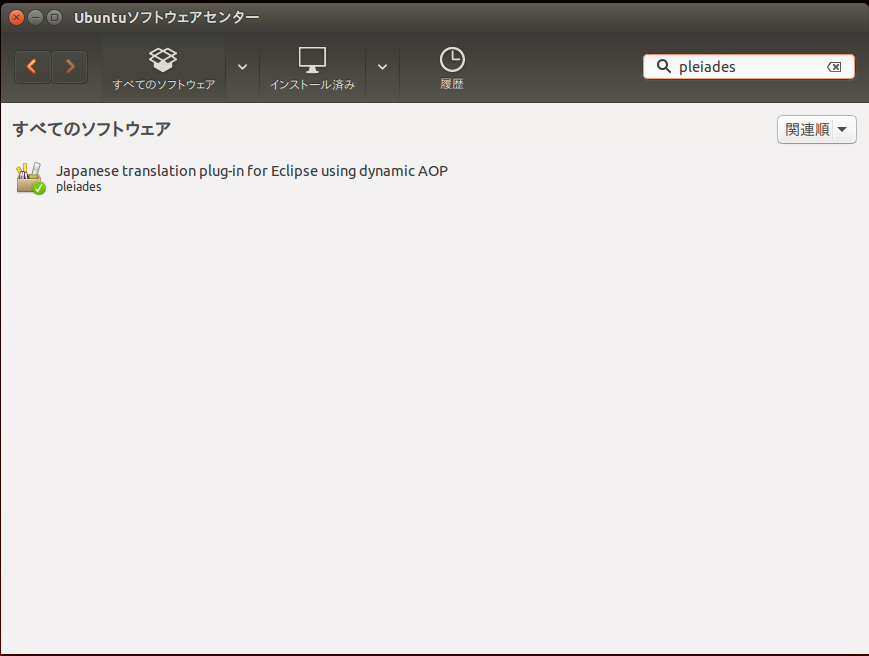Expand the dropdown arrow beside インストール済み

point(382,67)
